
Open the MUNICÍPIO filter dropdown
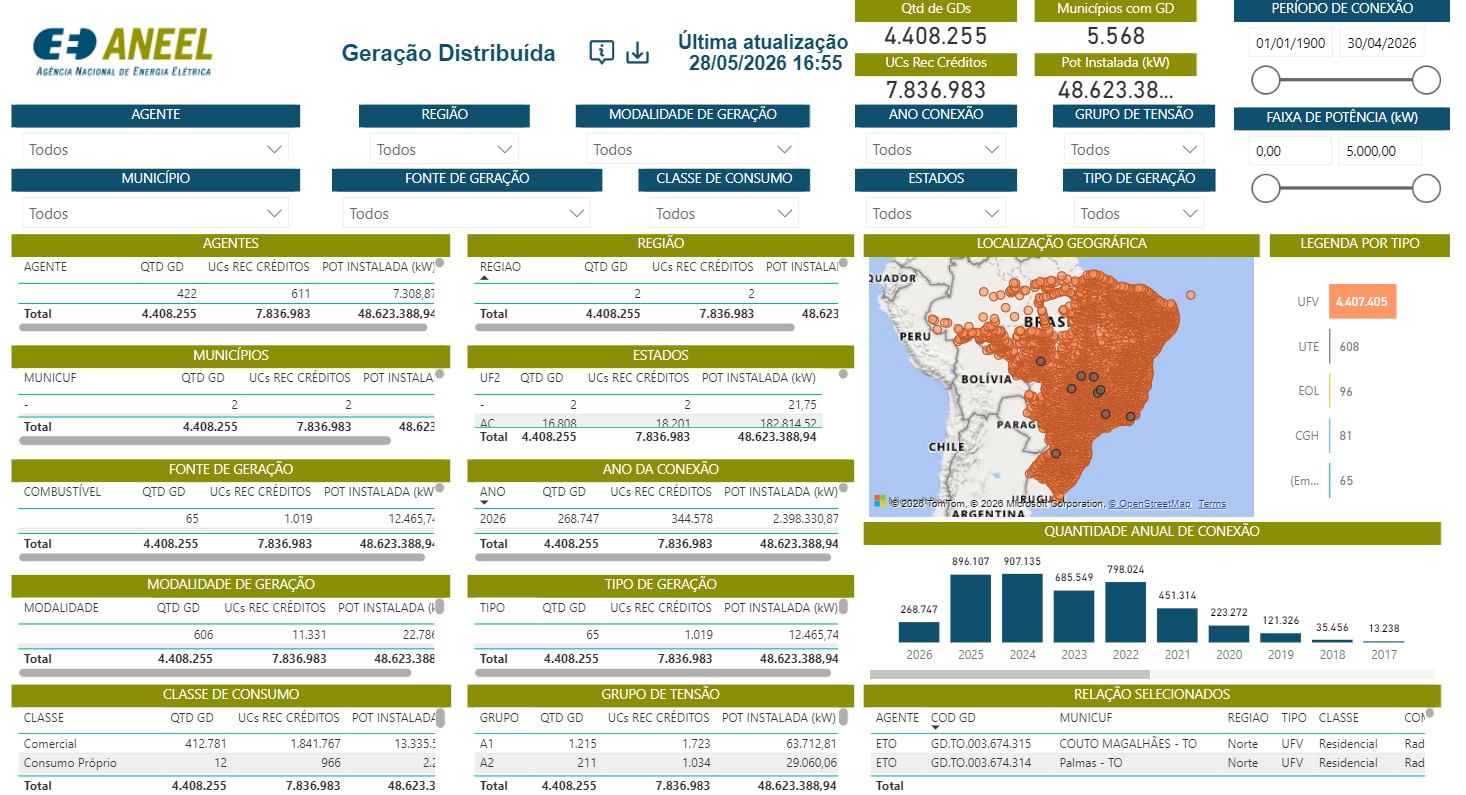(x=155, y=214)
